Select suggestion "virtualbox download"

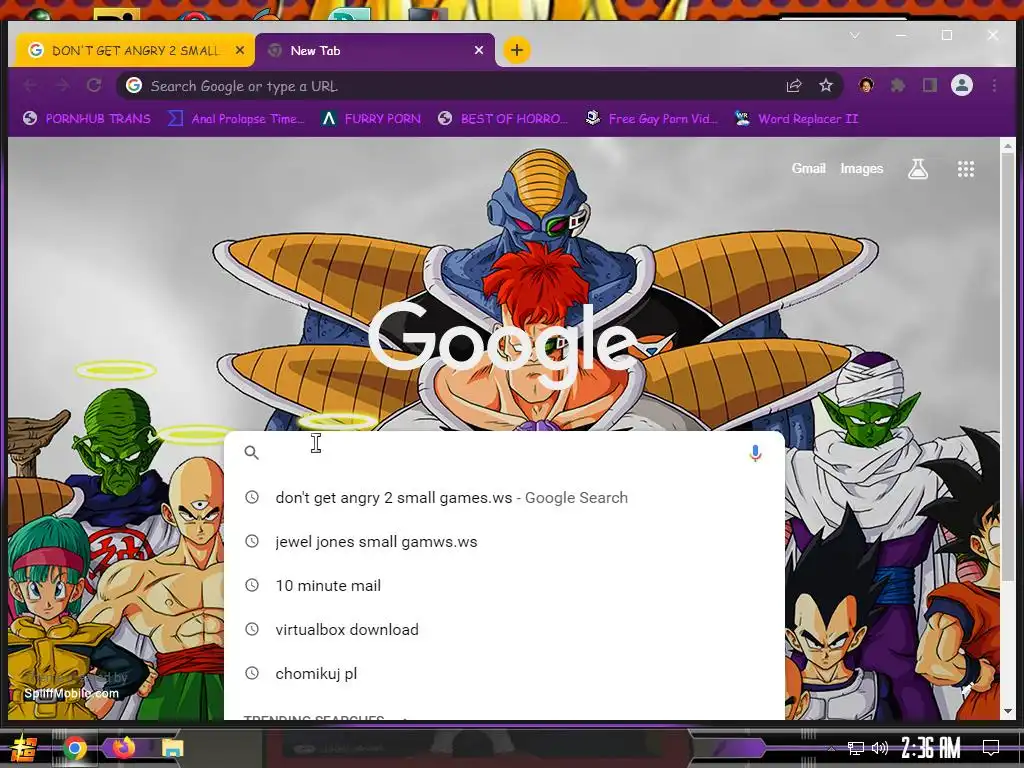[504, 630]
